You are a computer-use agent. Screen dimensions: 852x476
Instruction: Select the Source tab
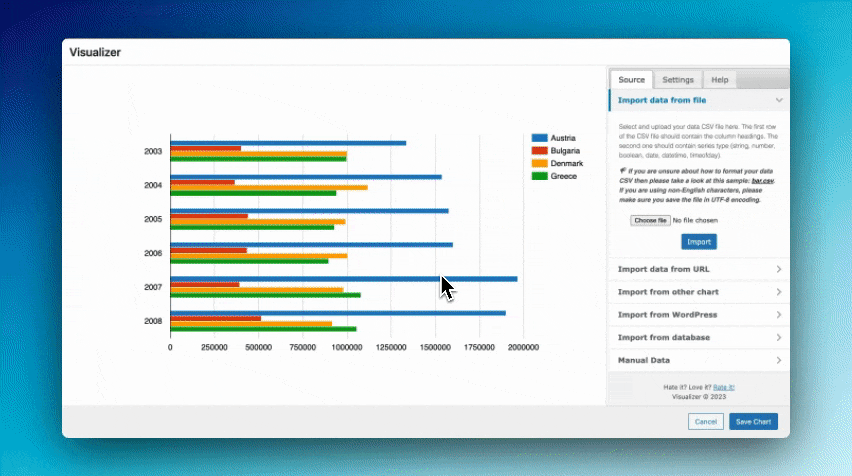pyautogui.click(x=631, y=80)
